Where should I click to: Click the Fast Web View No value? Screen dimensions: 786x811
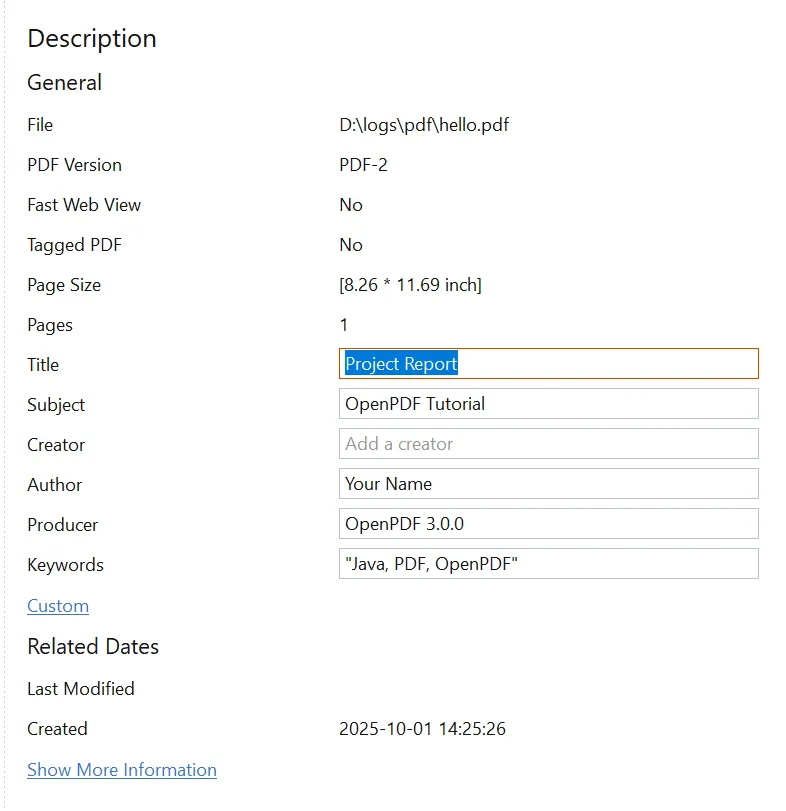coord(351,205)
